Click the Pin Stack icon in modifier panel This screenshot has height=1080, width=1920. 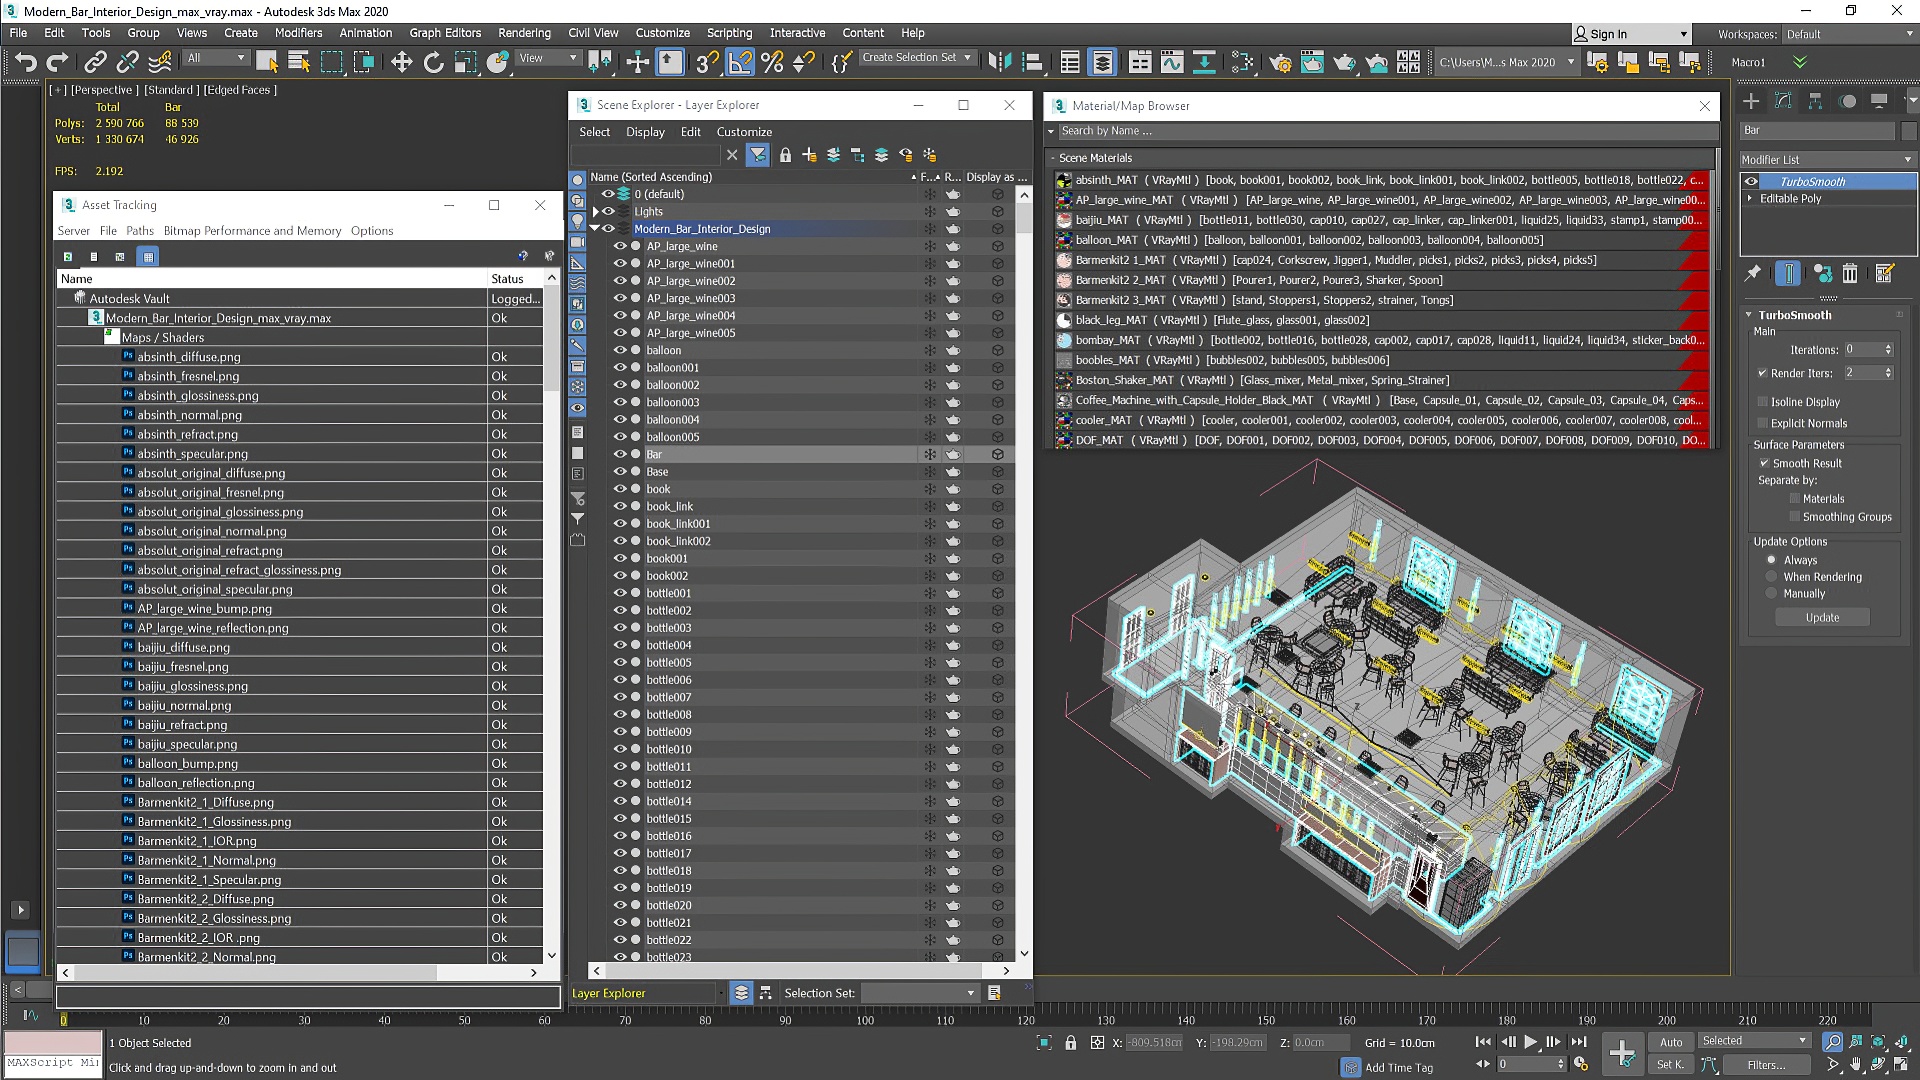tap(1753, 273)
